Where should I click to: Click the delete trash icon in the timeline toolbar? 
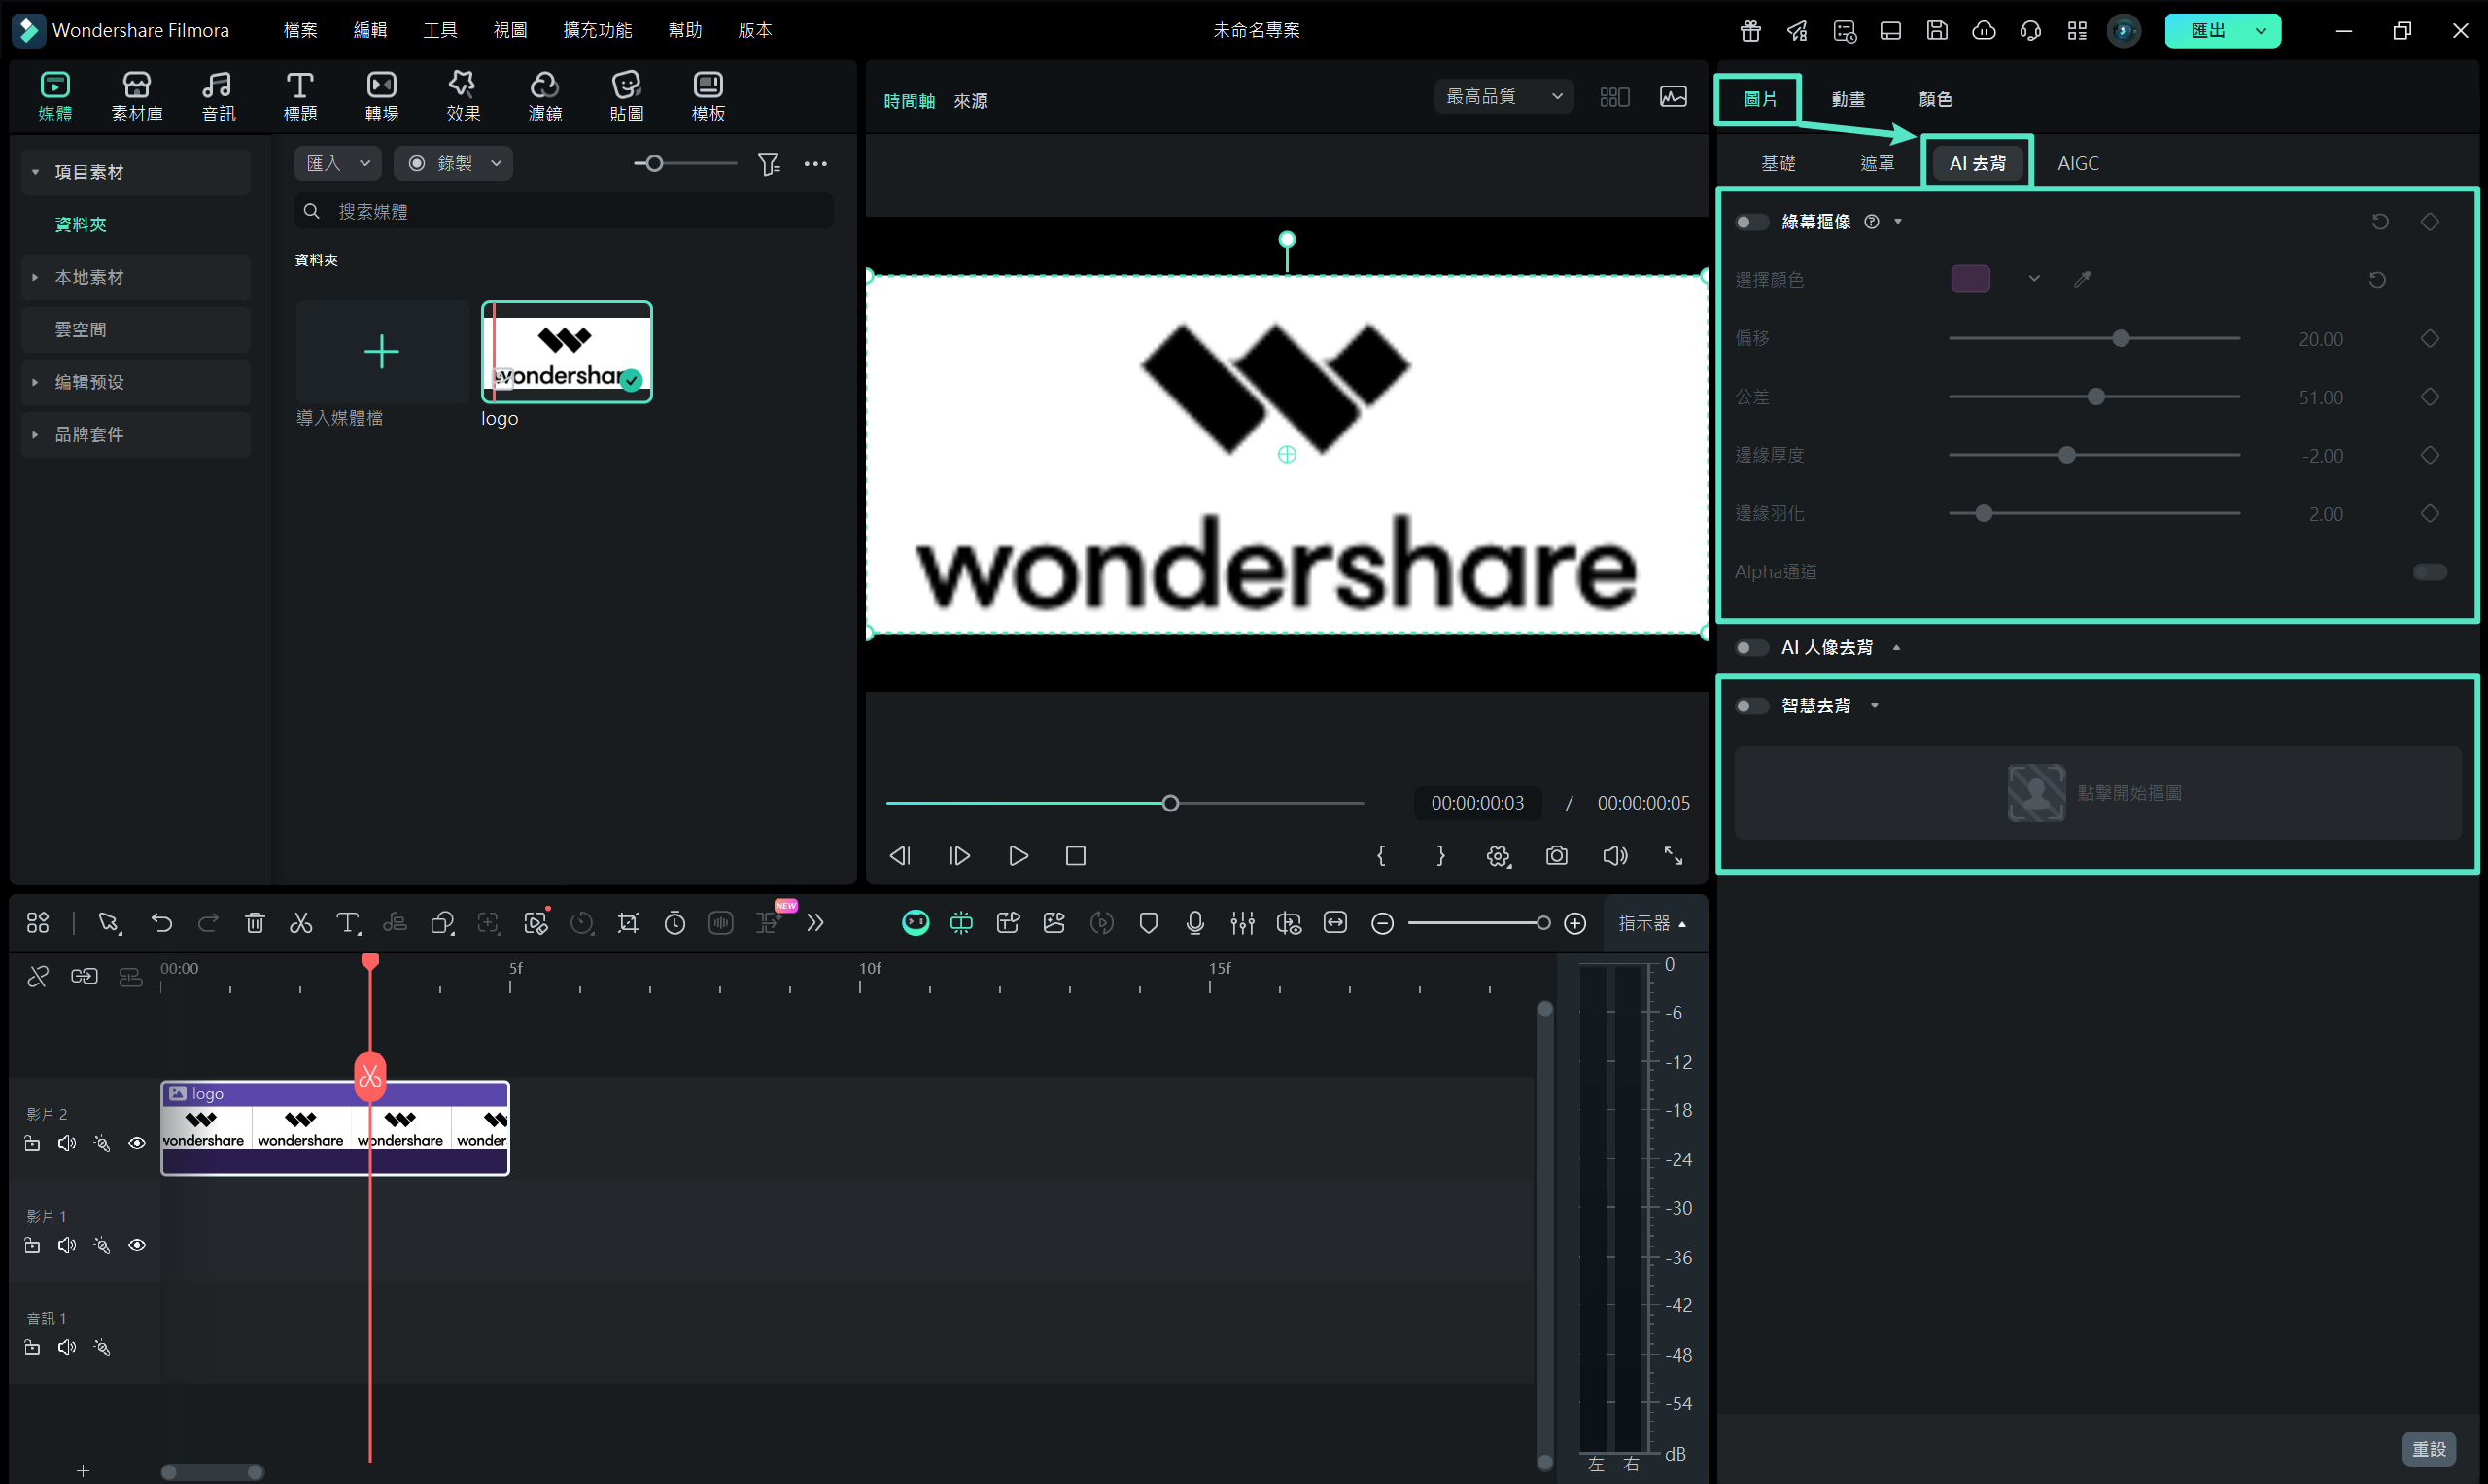point(255,923)
